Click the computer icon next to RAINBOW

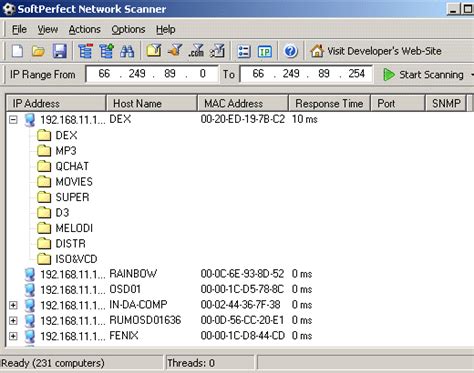30,275
